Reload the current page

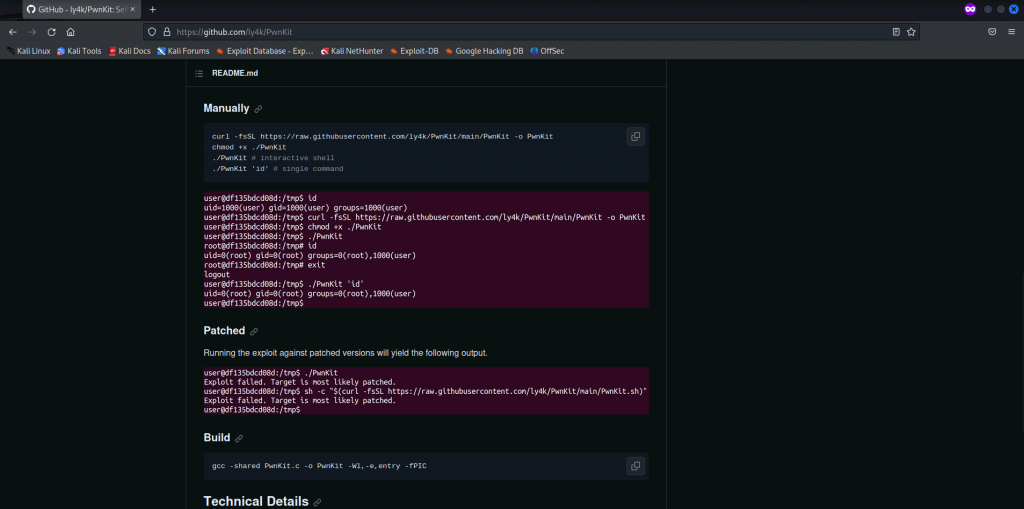click(x=52, y=31)
